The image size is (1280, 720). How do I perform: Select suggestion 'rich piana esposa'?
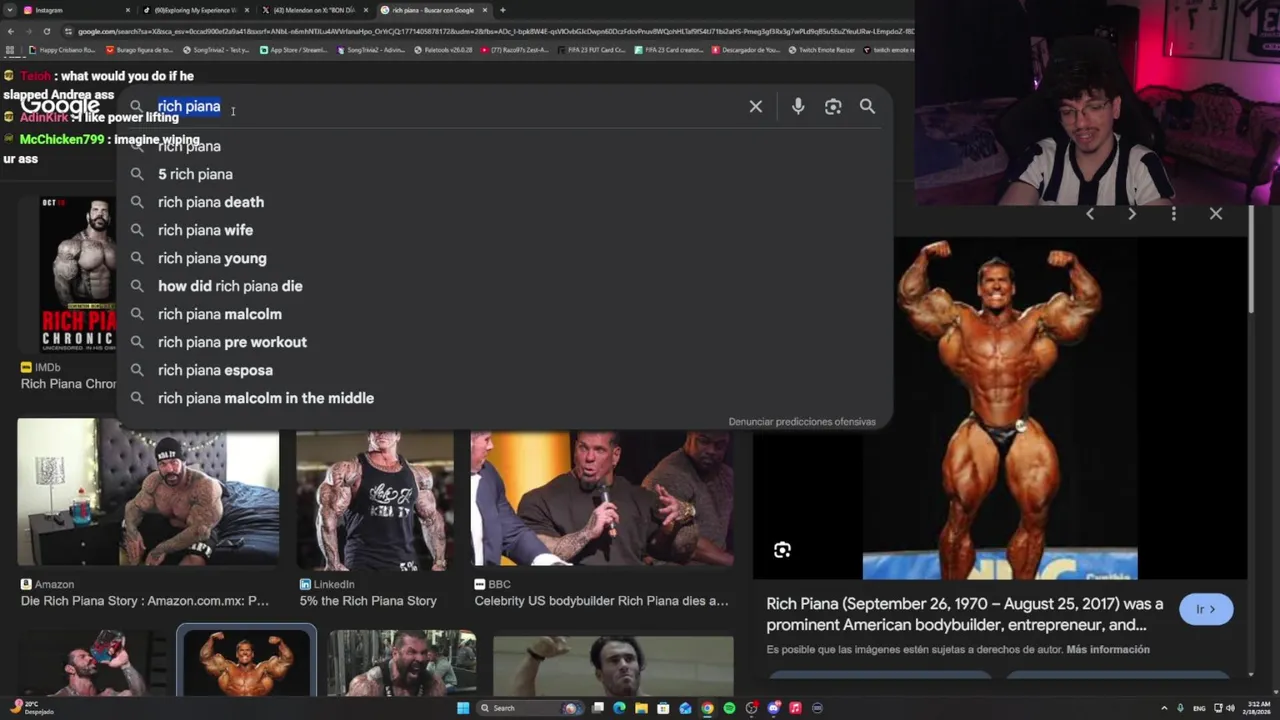coord(505,370)
